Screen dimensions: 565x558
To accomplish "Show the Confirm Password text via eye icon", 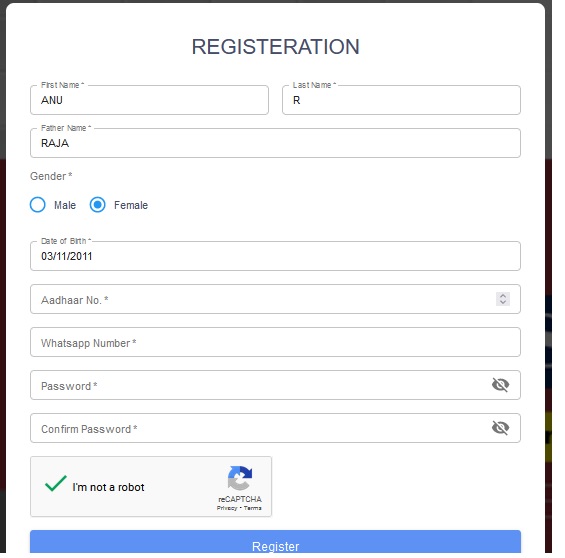I will pos(500,428).
